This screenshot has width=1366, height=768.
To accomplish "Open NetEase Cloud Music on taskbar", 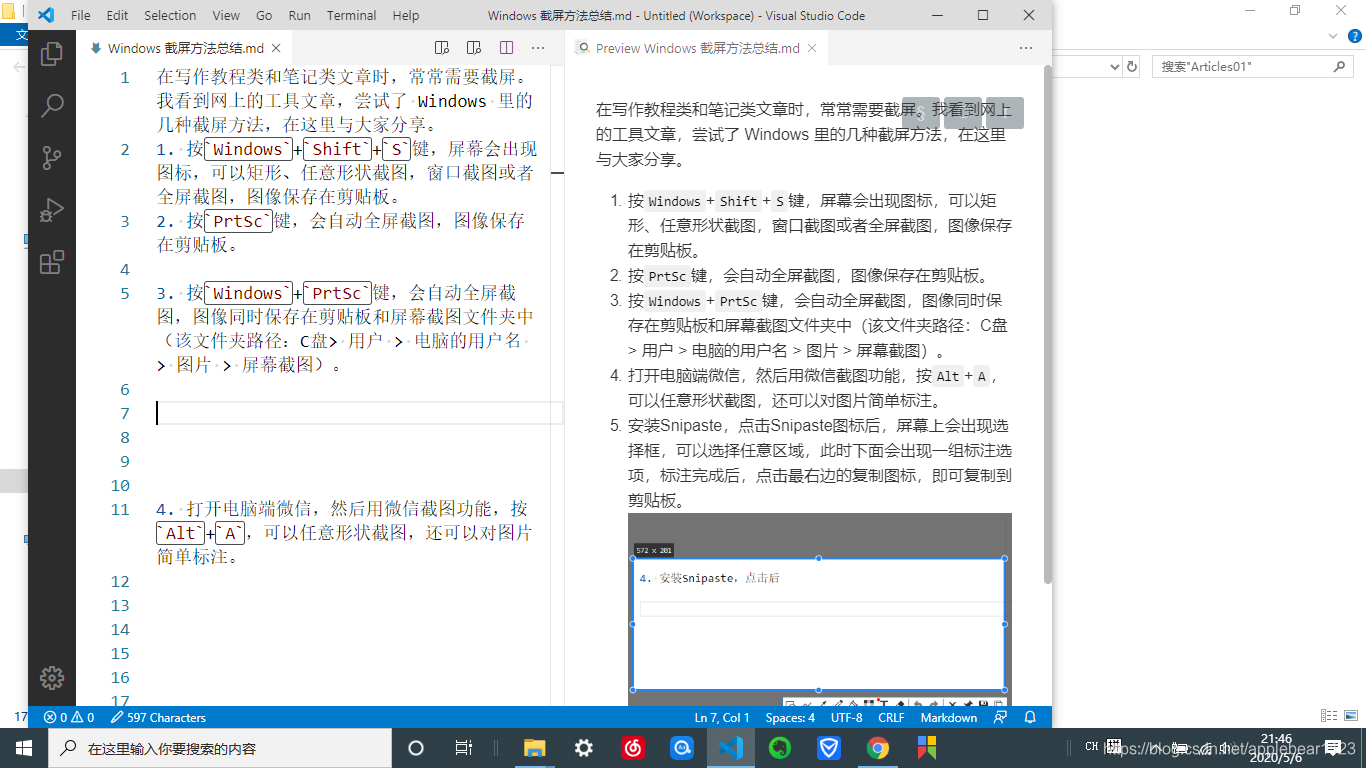I will 633,747.
